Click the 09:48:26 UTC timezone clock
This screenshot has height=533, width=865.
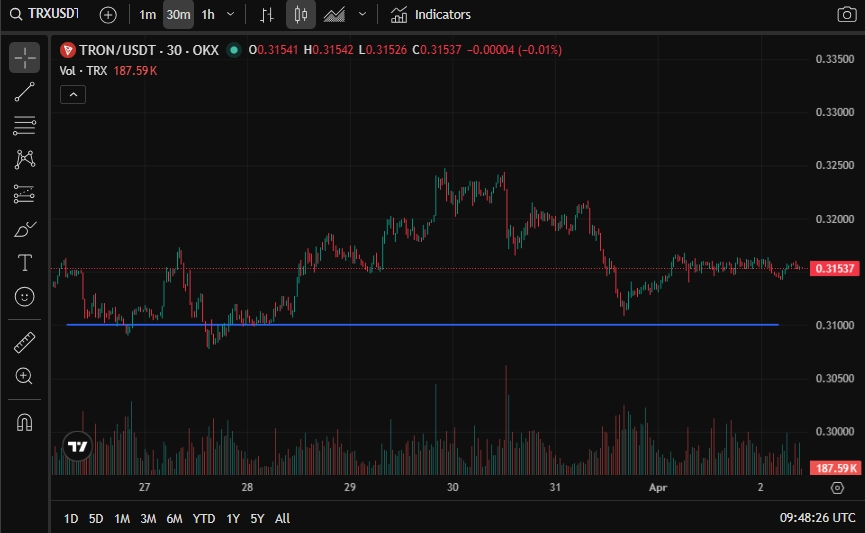point(818,518)
